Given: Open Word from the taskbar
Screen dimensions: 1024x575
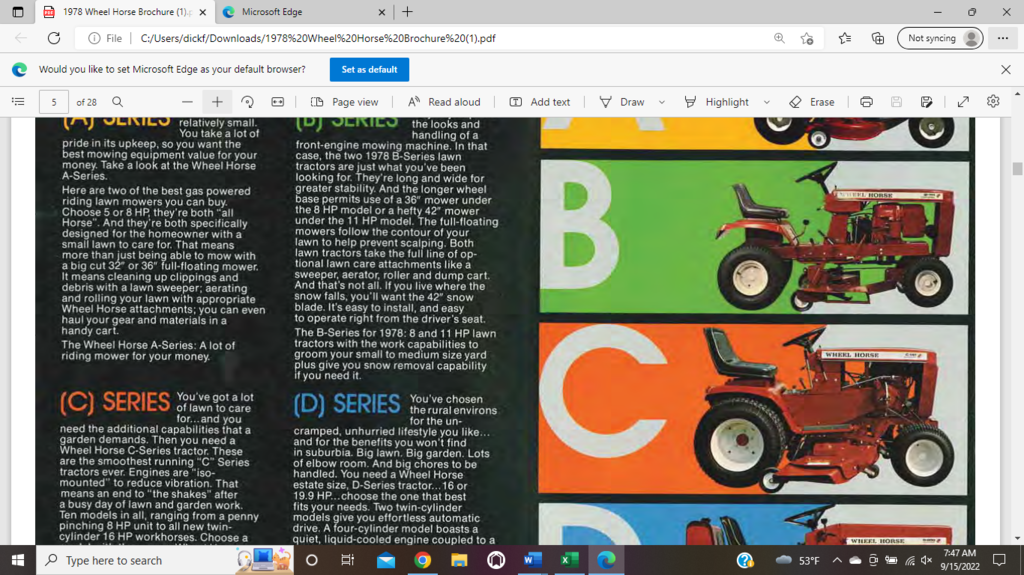Looking at the screenshot, I should click(x=533, y=560).
